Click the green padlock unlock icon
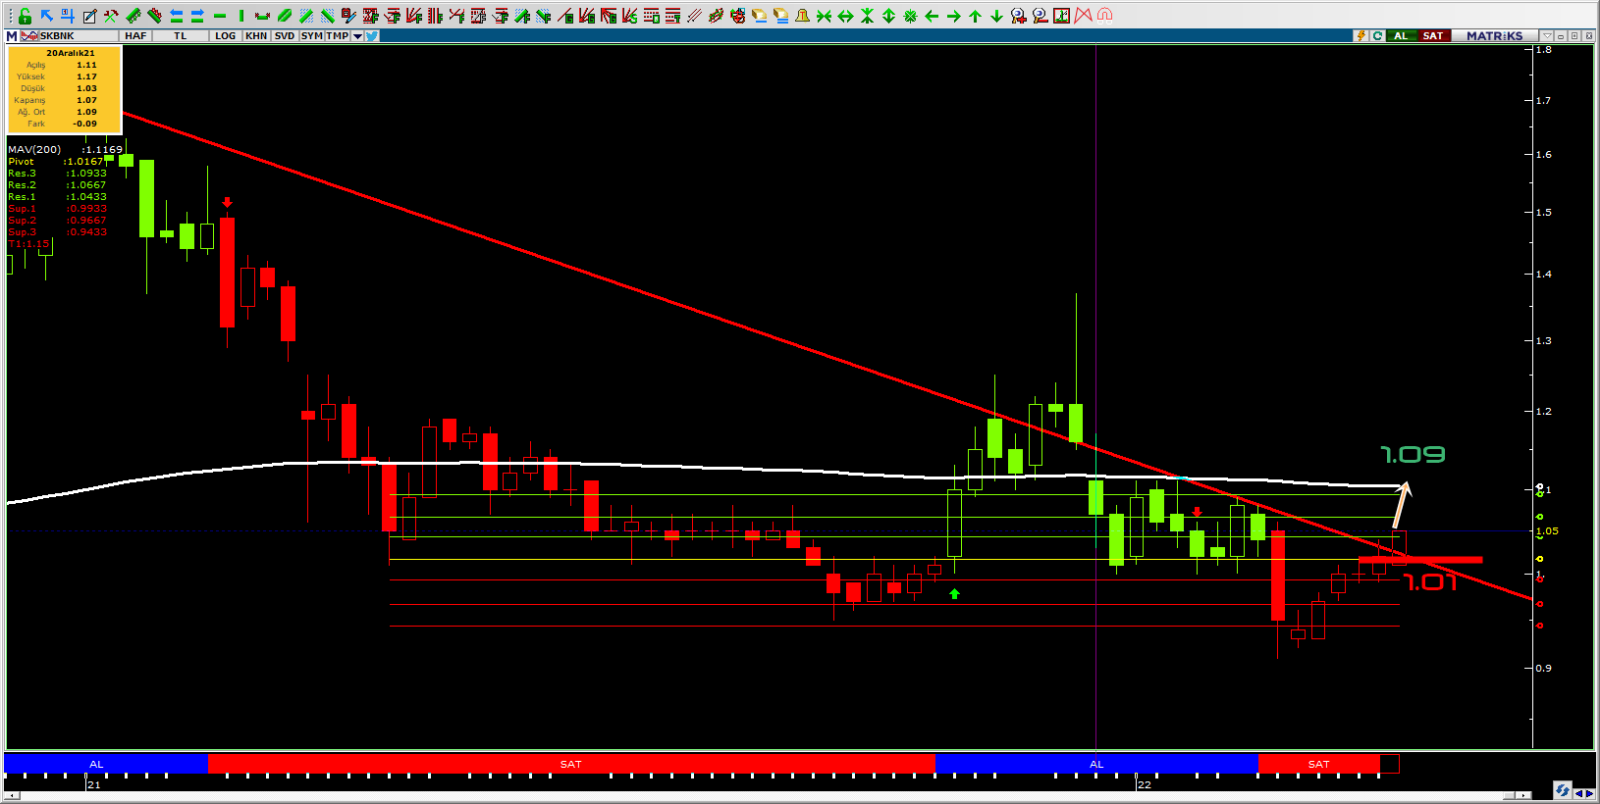 (x=25, y=16)
